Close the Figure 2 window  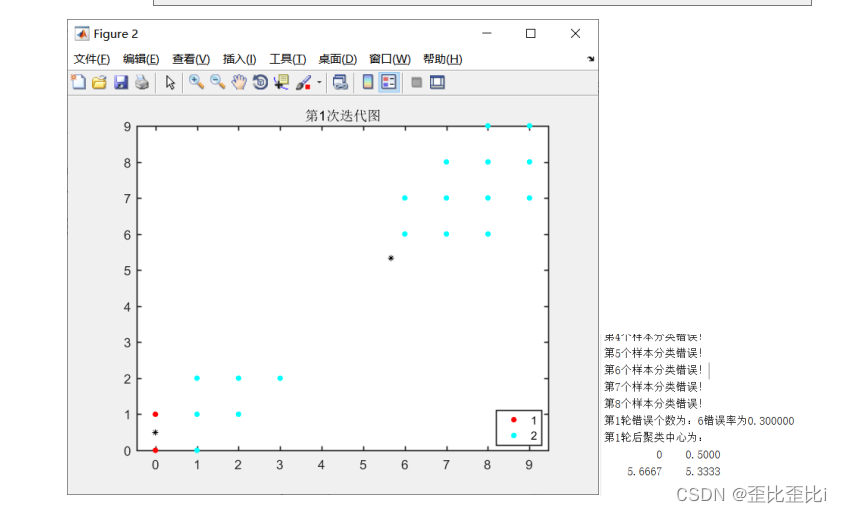[575, 33]
